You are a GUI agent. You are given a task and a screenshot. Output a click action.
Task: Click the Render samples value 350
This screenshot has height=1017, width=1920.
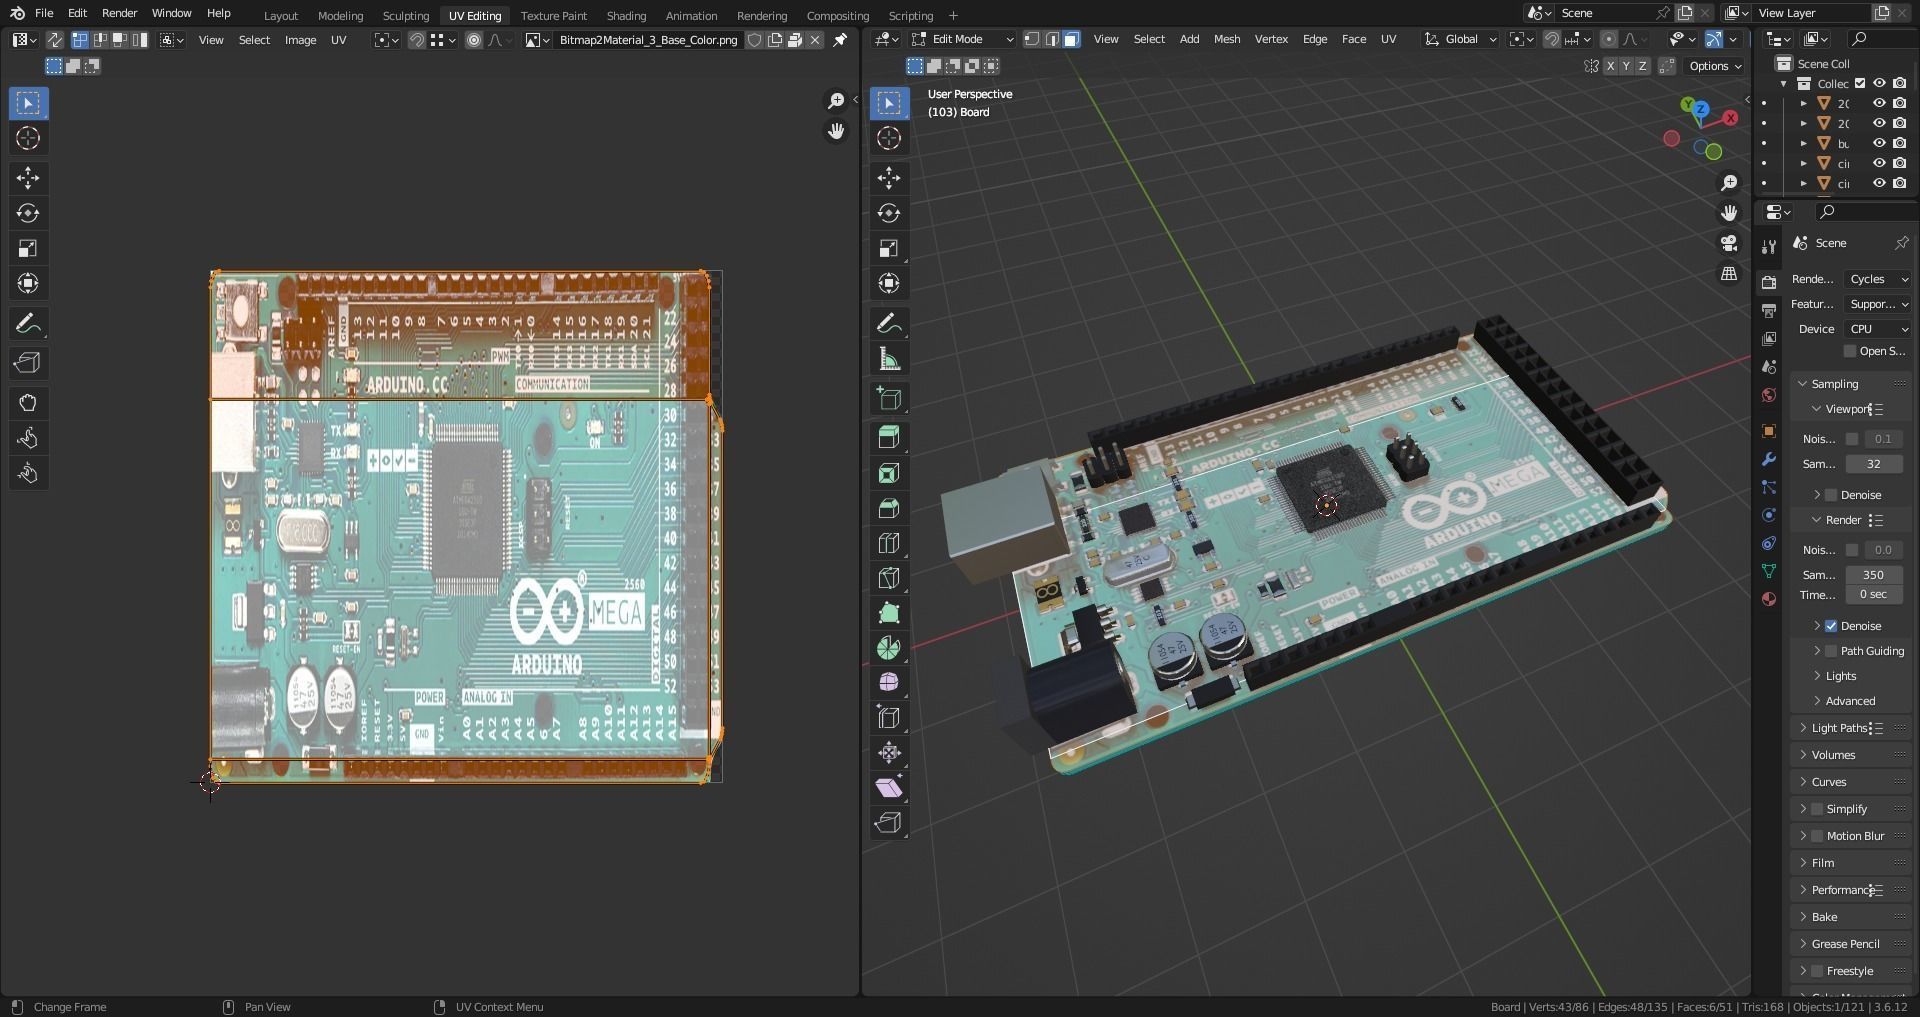coord(1873,575)
